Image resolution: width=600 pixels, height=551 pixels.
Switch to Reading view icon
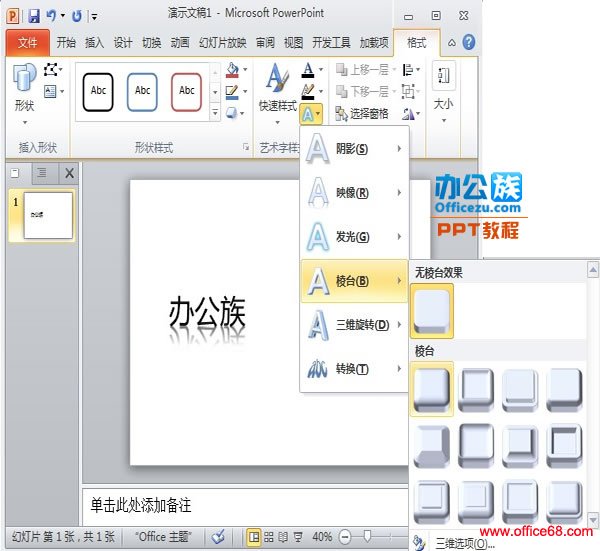click(283, 537)
